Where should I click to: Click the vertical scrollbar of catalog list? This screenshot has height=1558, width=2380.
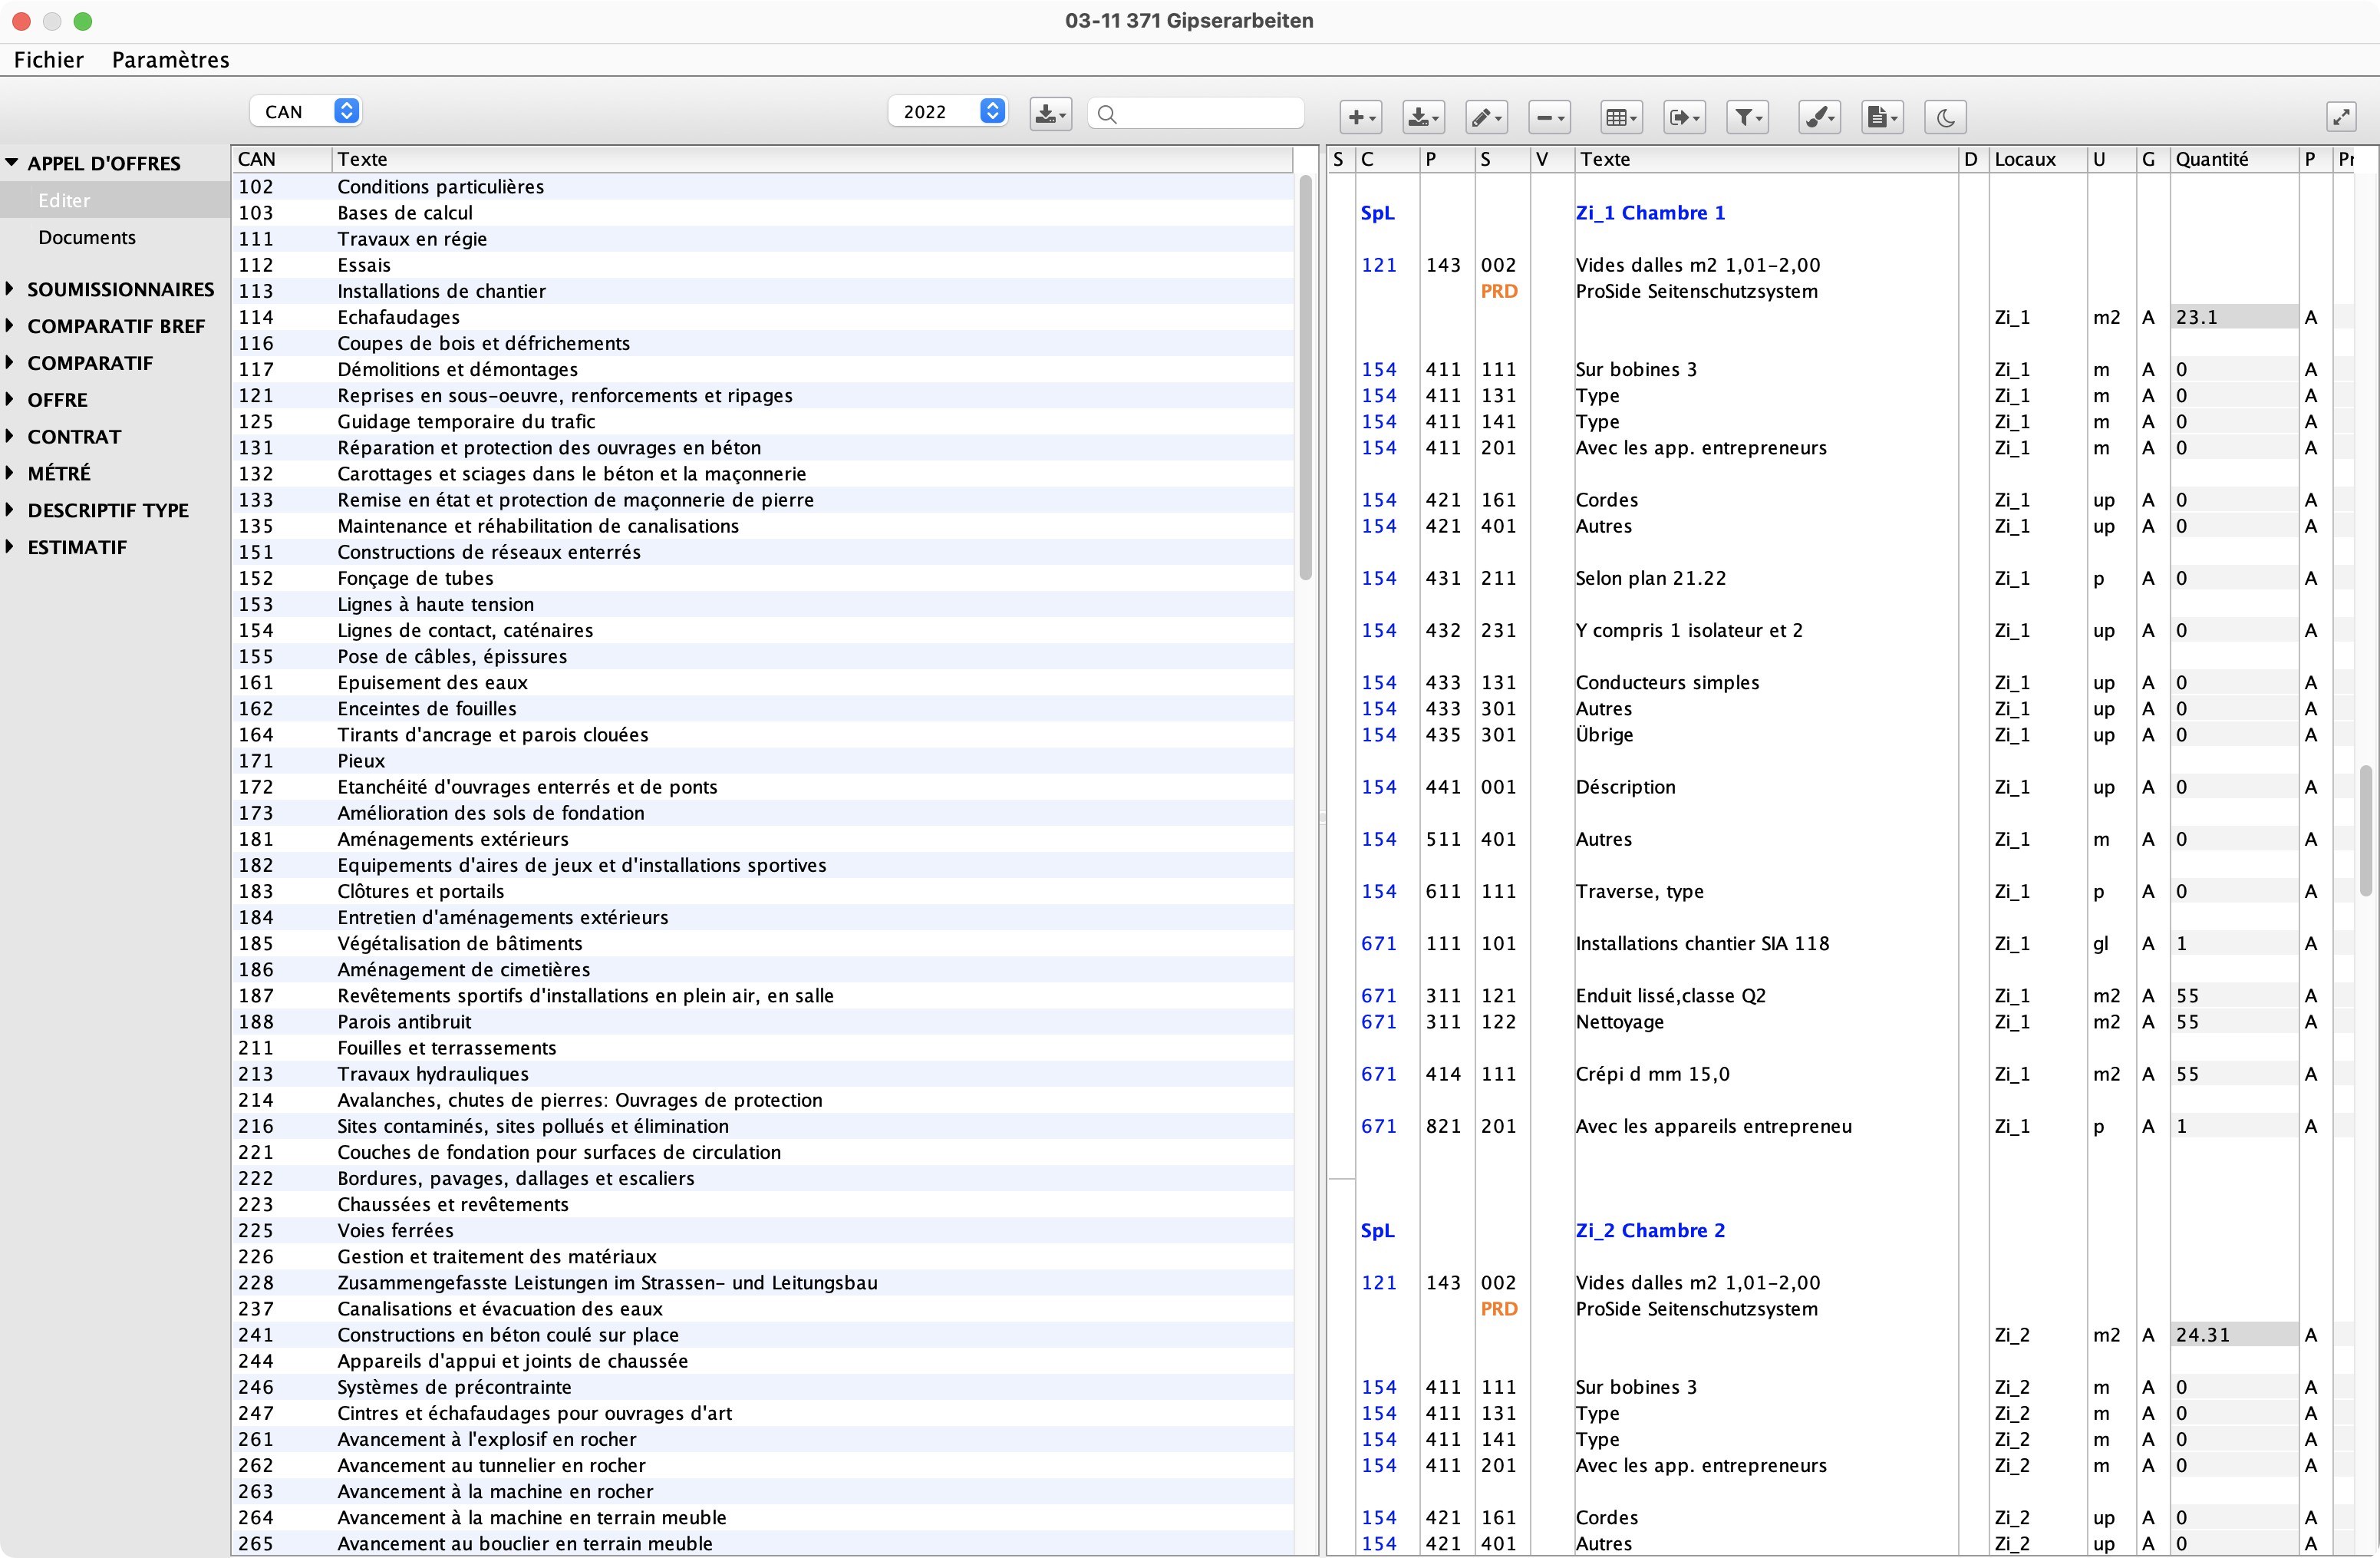[x=1305, y=378]
